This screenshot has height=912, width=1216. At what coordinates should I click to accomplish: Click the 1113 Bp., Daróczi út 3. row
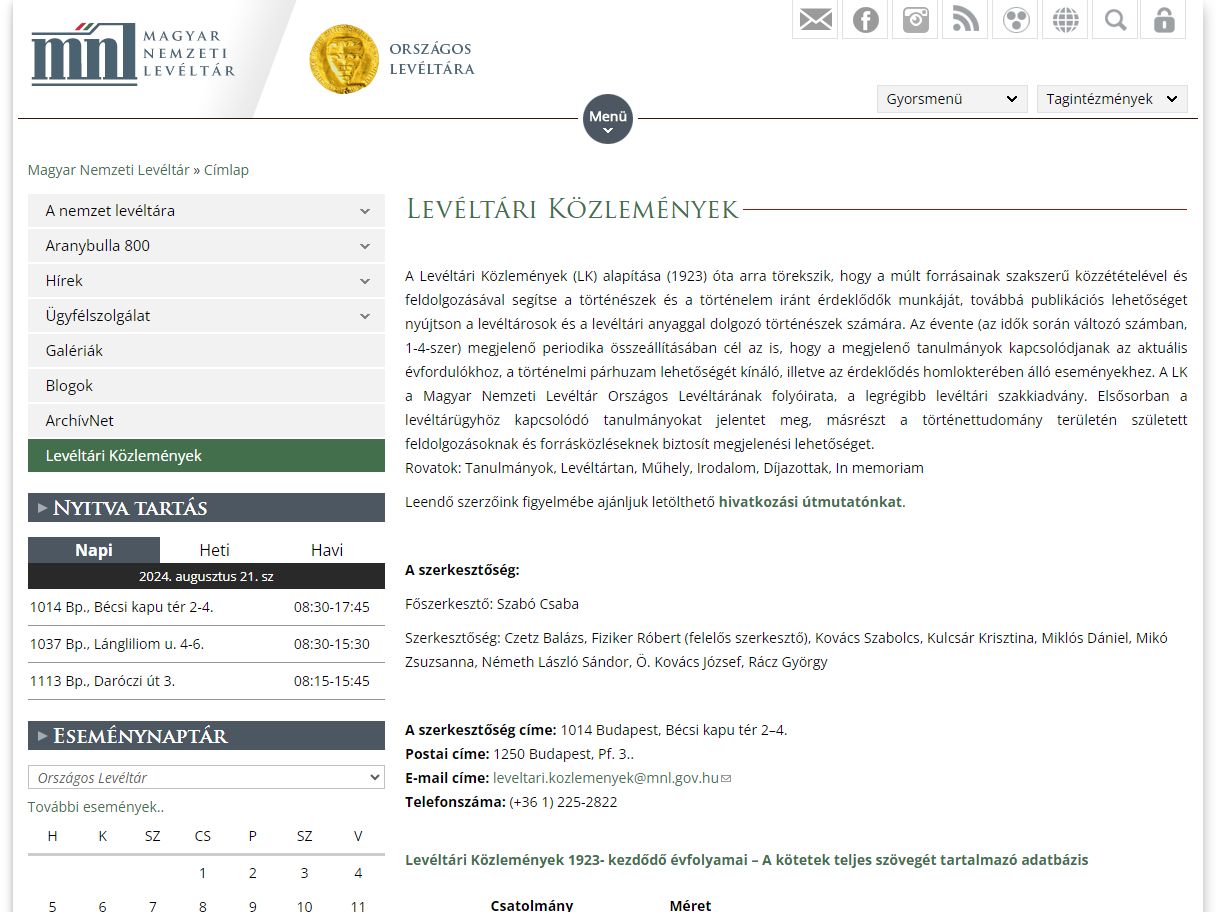click(x=206, y=681)
